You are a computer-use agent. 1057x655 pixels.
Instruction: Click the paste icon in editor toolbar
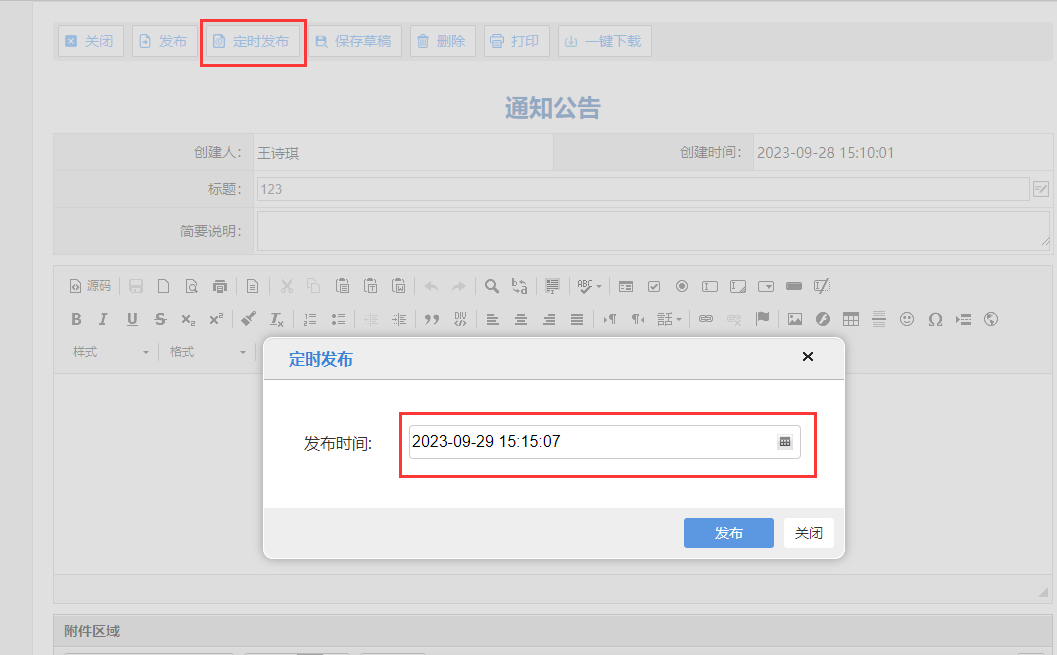pyautogui.click(x=342, y=286)
